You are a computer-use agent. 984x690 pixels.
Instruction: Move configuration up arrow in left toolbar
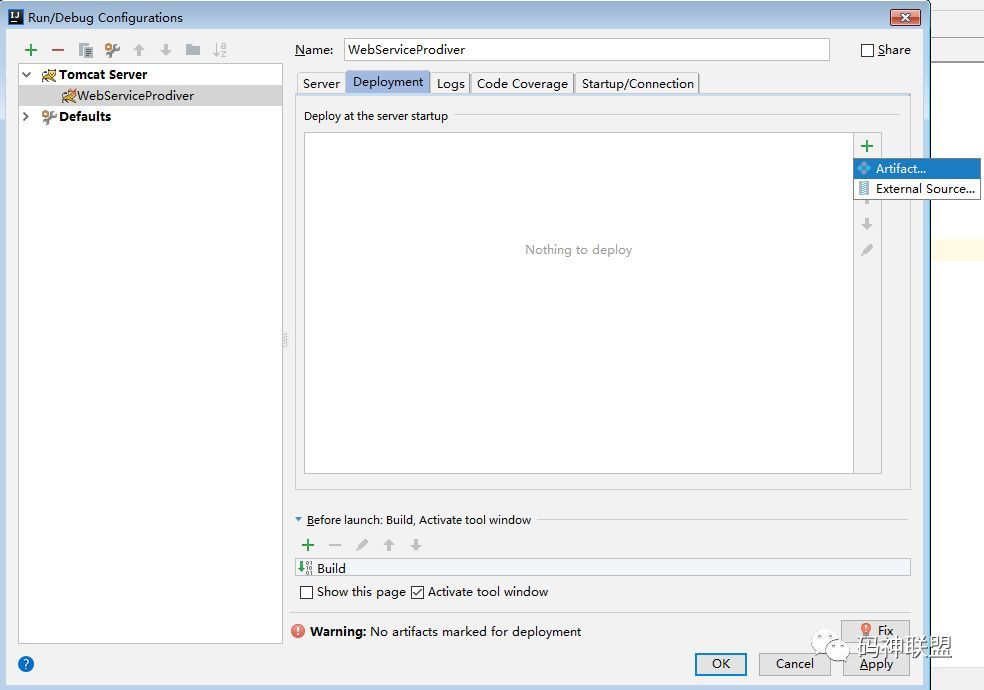pyautogui.click(x=139, y=50)
